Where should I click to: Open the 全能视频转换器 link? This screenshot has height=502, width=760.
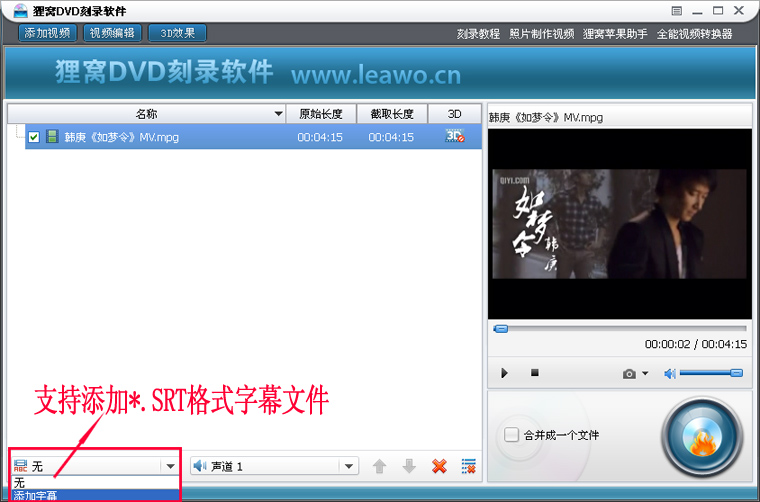[695, 34]
